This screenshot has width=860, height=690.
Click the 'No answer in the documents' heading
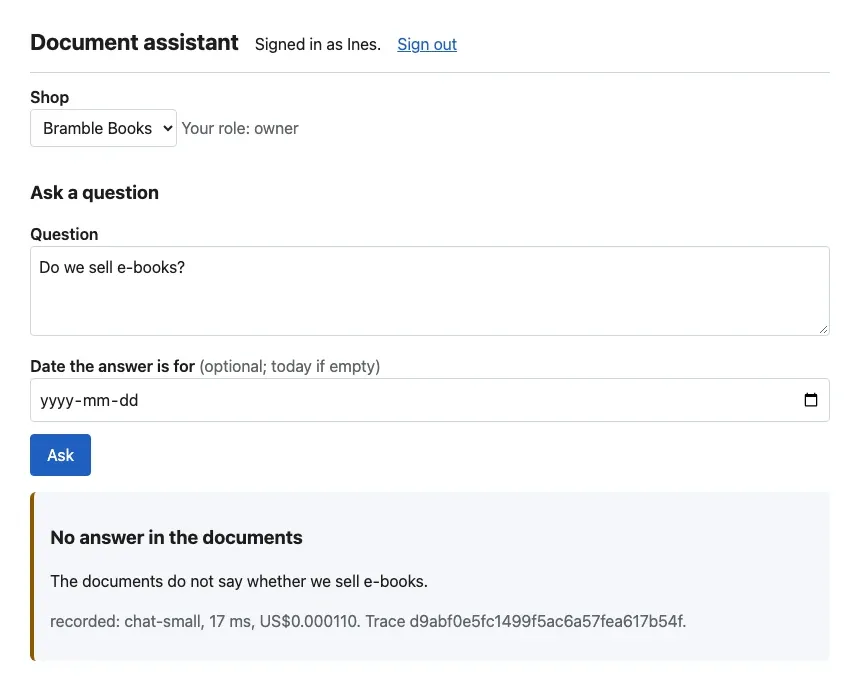pos(176,537)
